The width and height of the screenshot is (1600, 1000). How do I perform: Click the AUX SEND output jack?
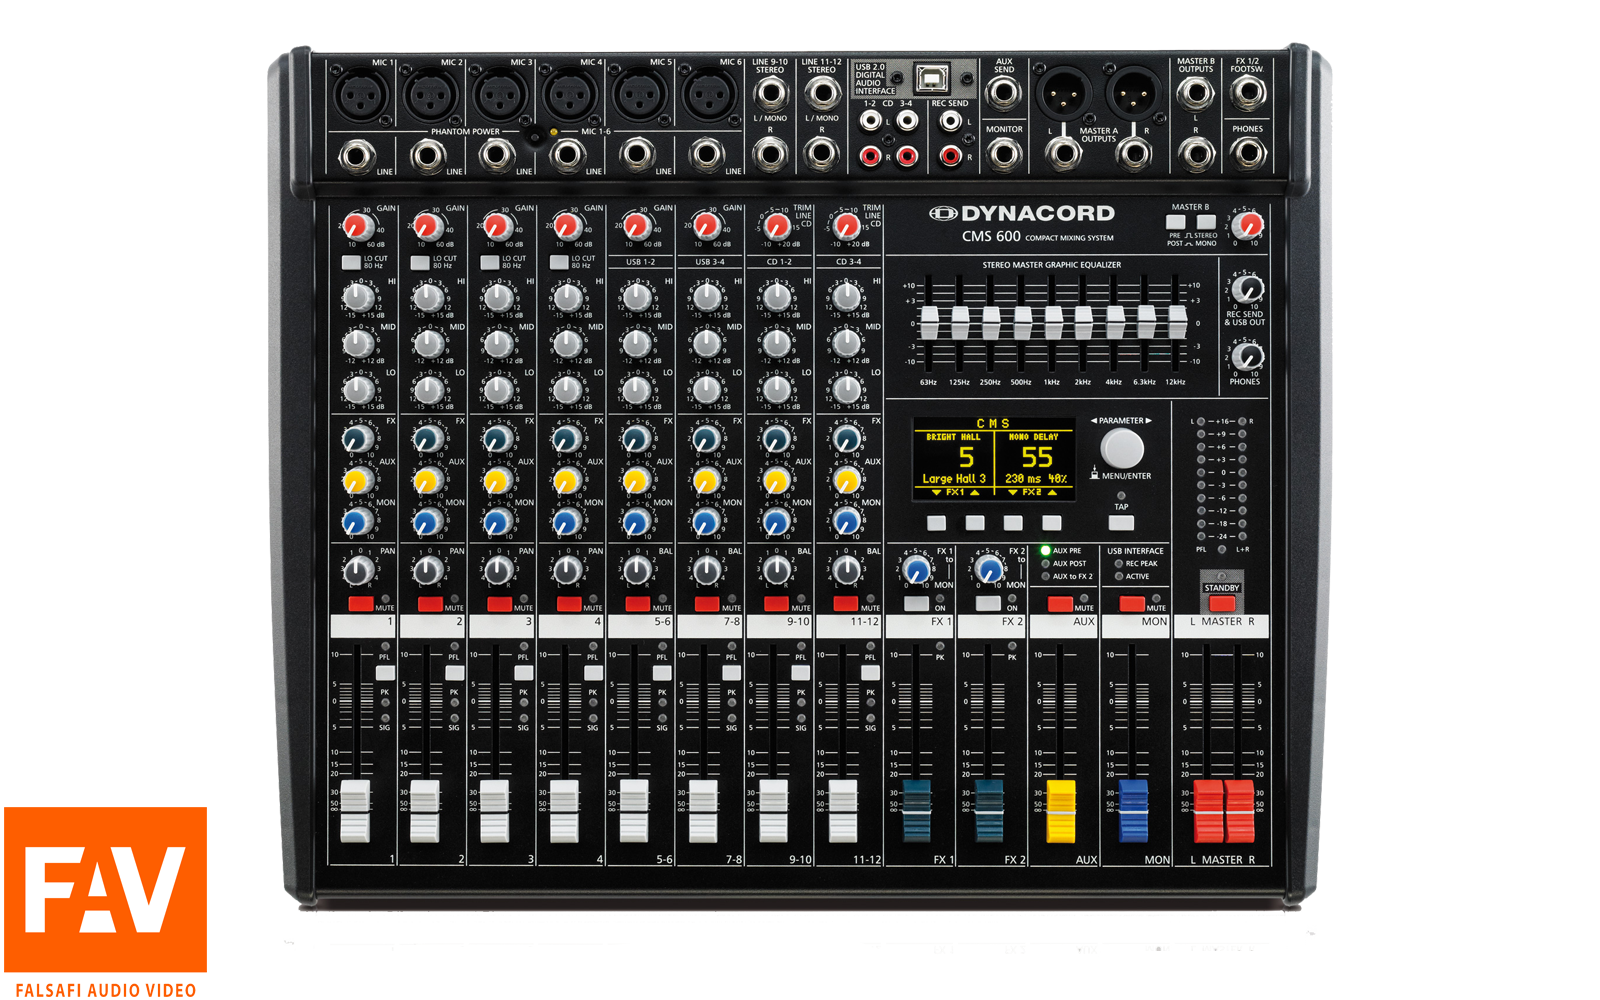1003,94
